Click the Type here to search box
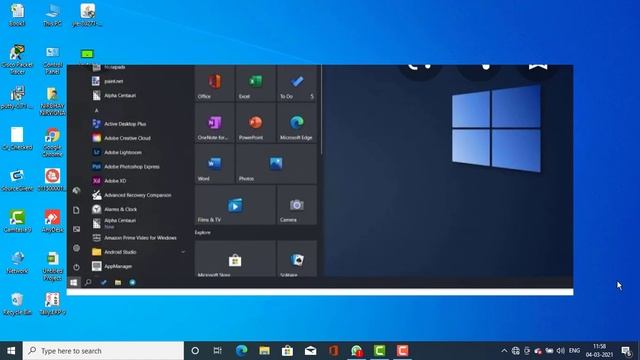The image size is (640, 360). 103,351
